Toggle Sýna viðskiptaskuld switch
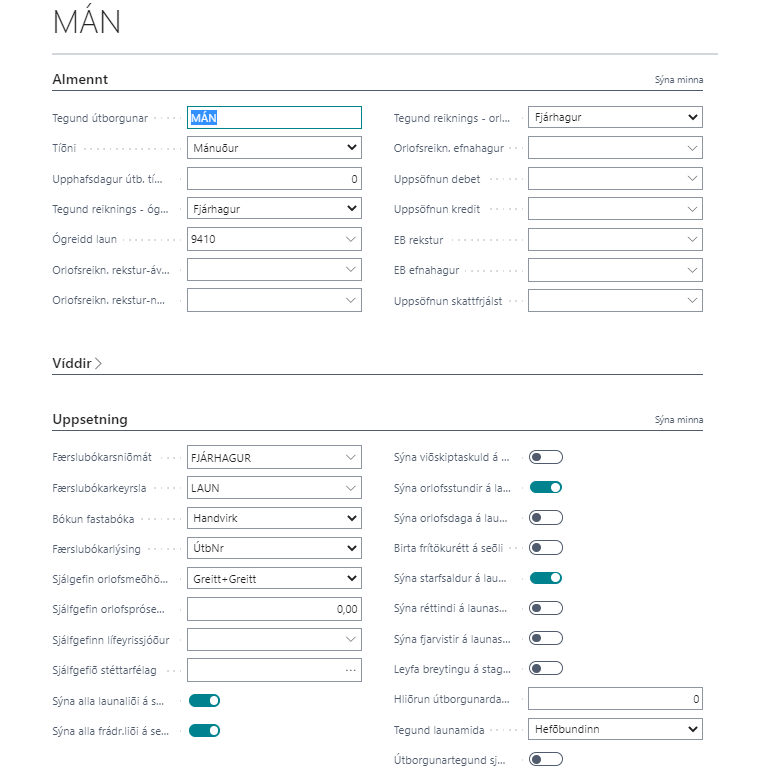The height and width of the screenshot is (772, 767). point(546,457)
